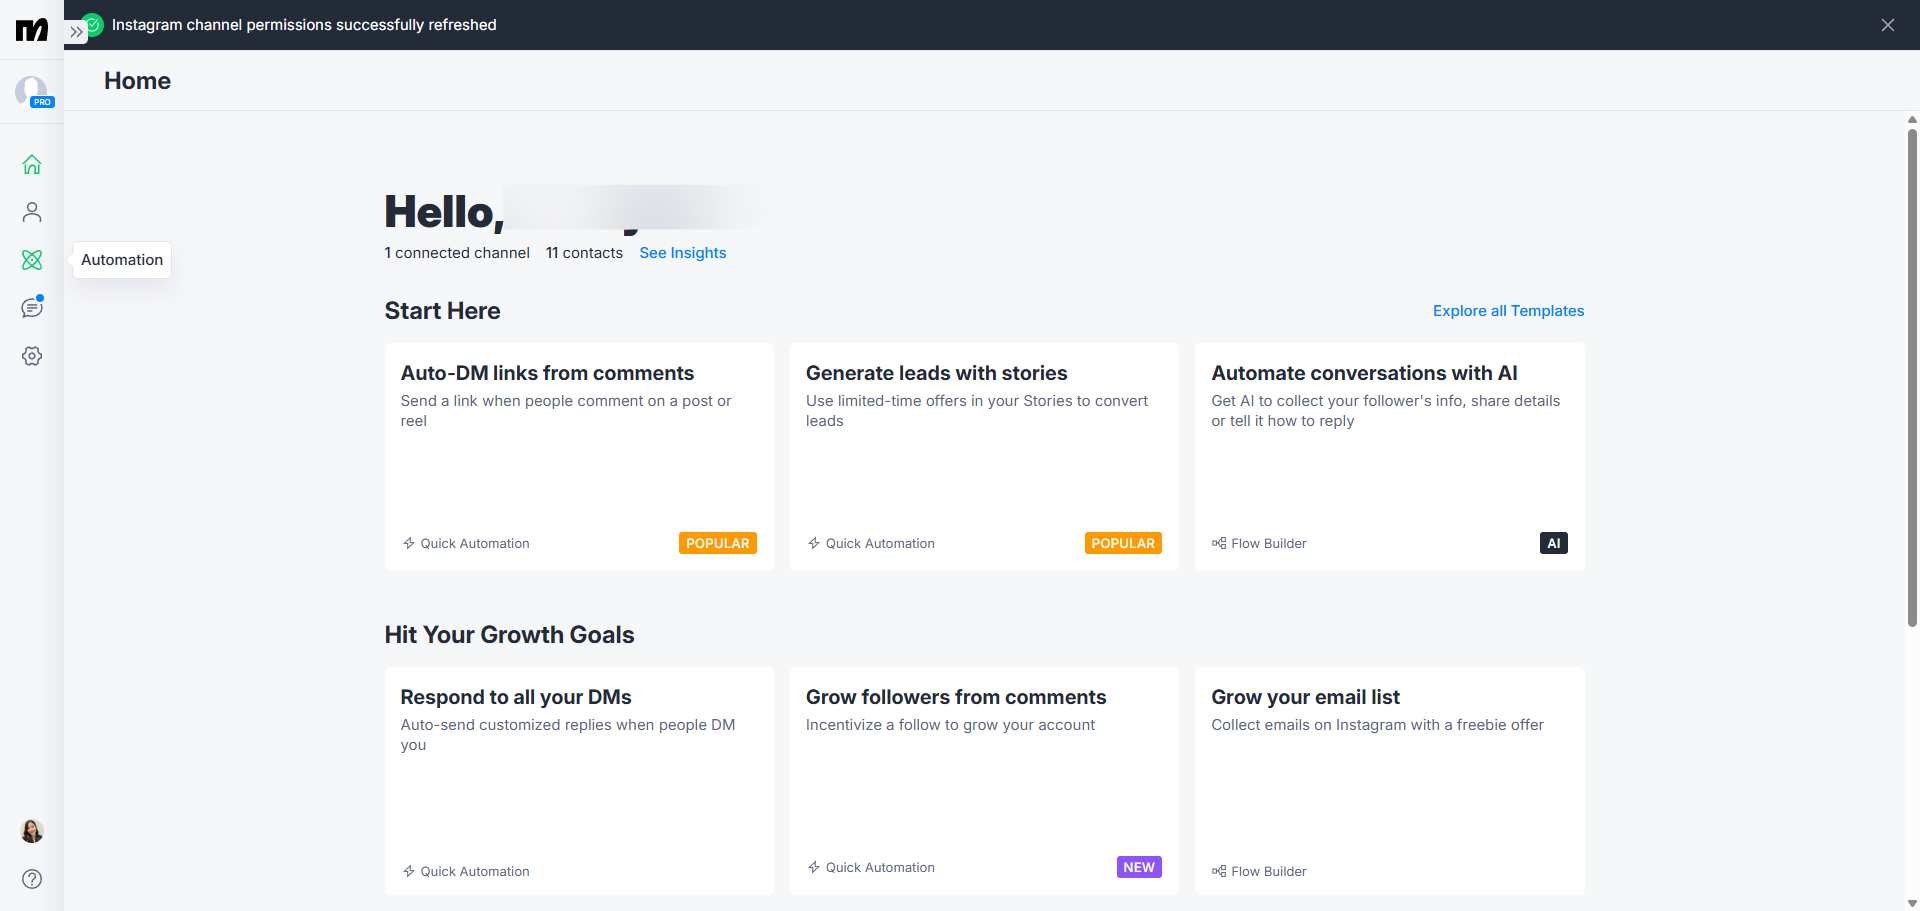Open the Inbox chat icon

[x=32, y=308]
